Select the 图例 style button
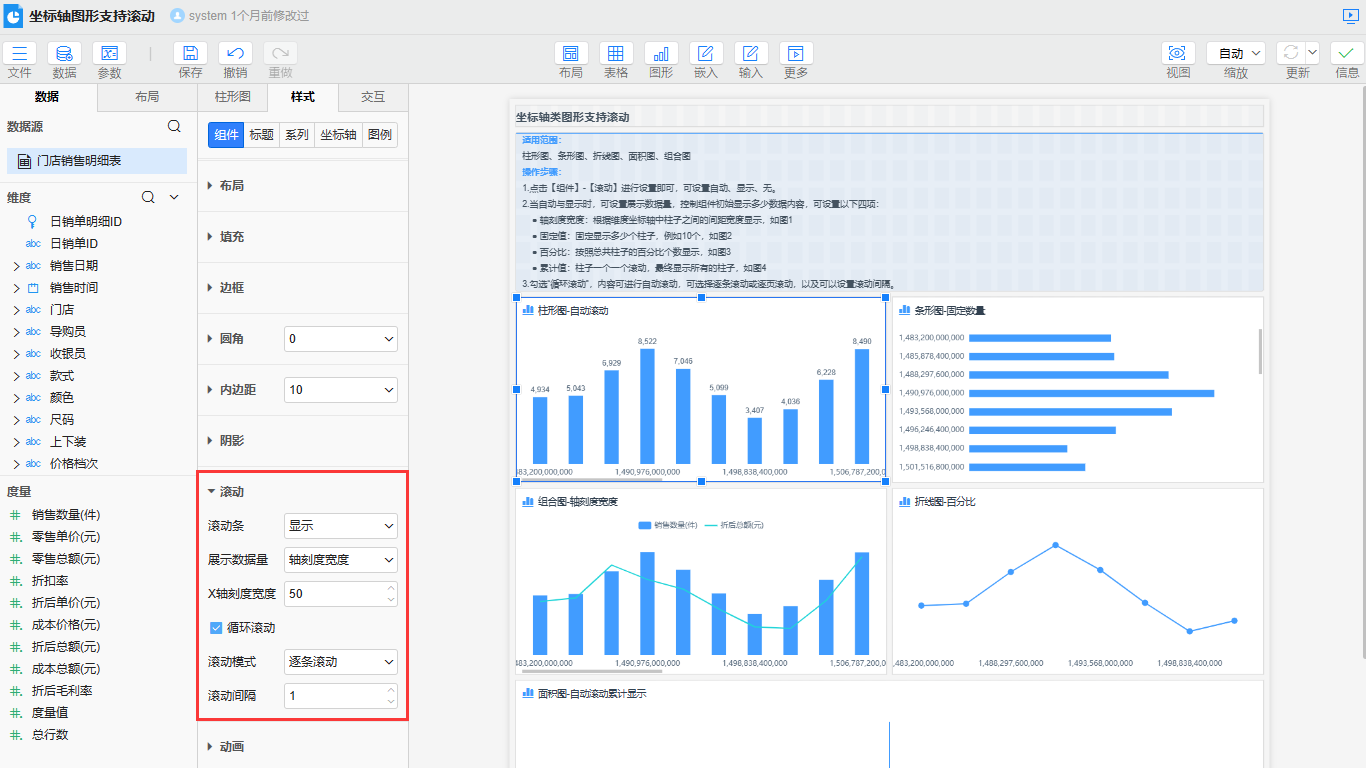1366x768 pixels. [379, 135]
